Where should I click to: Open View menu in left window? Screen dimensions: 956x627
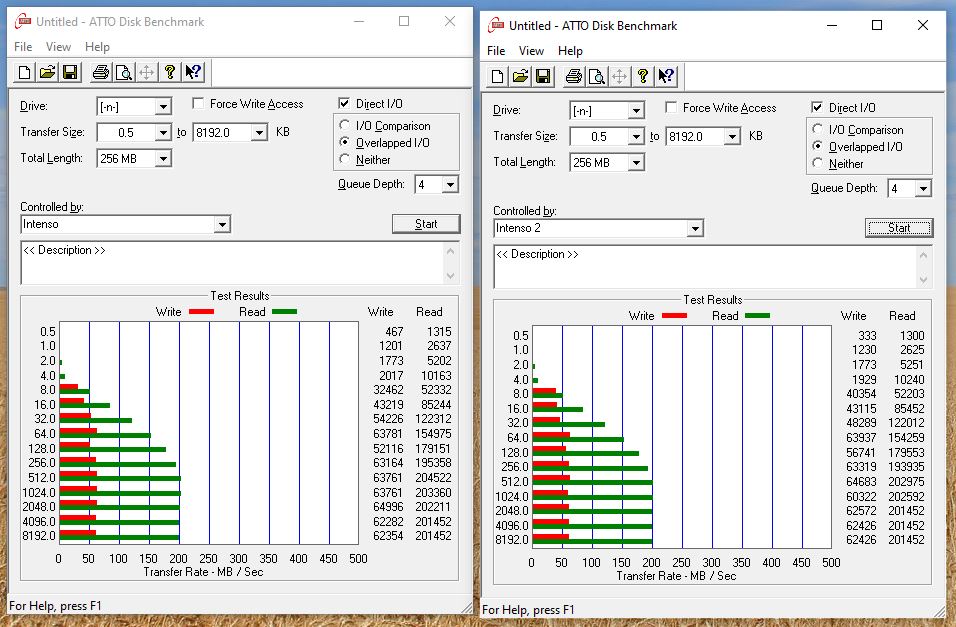click(x=59, y=47)
